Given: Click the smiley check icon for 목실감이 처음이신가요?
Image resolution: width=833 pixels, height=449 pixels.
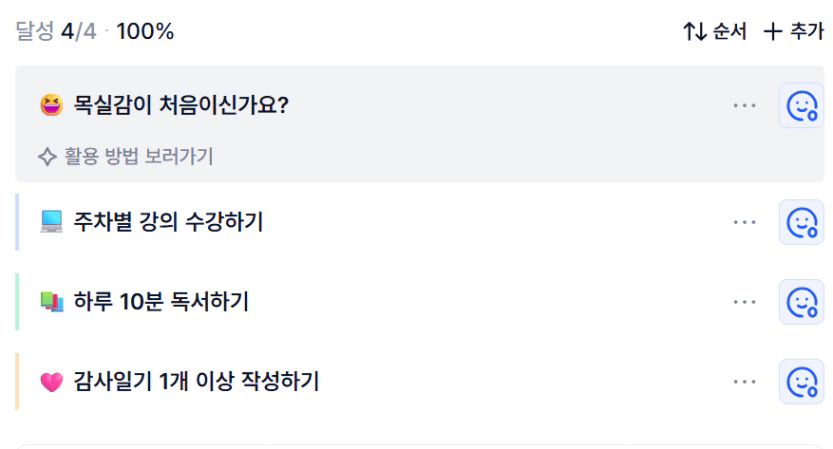Looking at the screenshot, I should pyautogui.click(x=801, y=105).
